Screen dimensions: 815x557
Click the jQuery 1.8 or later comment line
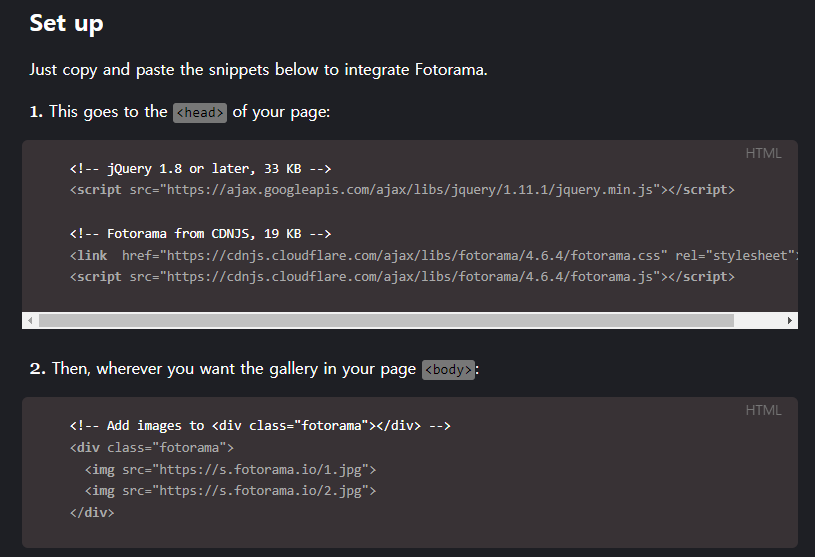pos(200,169)
